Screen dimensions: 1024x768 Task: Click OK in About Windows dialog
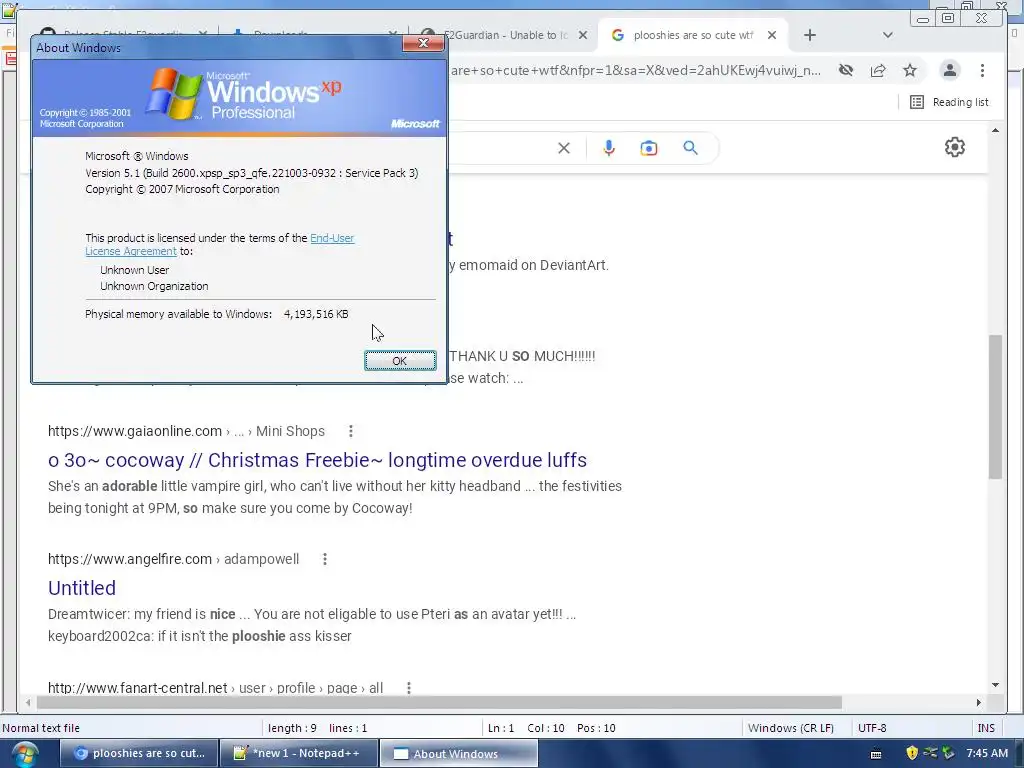pyautogui.click(x=400, y=360)
